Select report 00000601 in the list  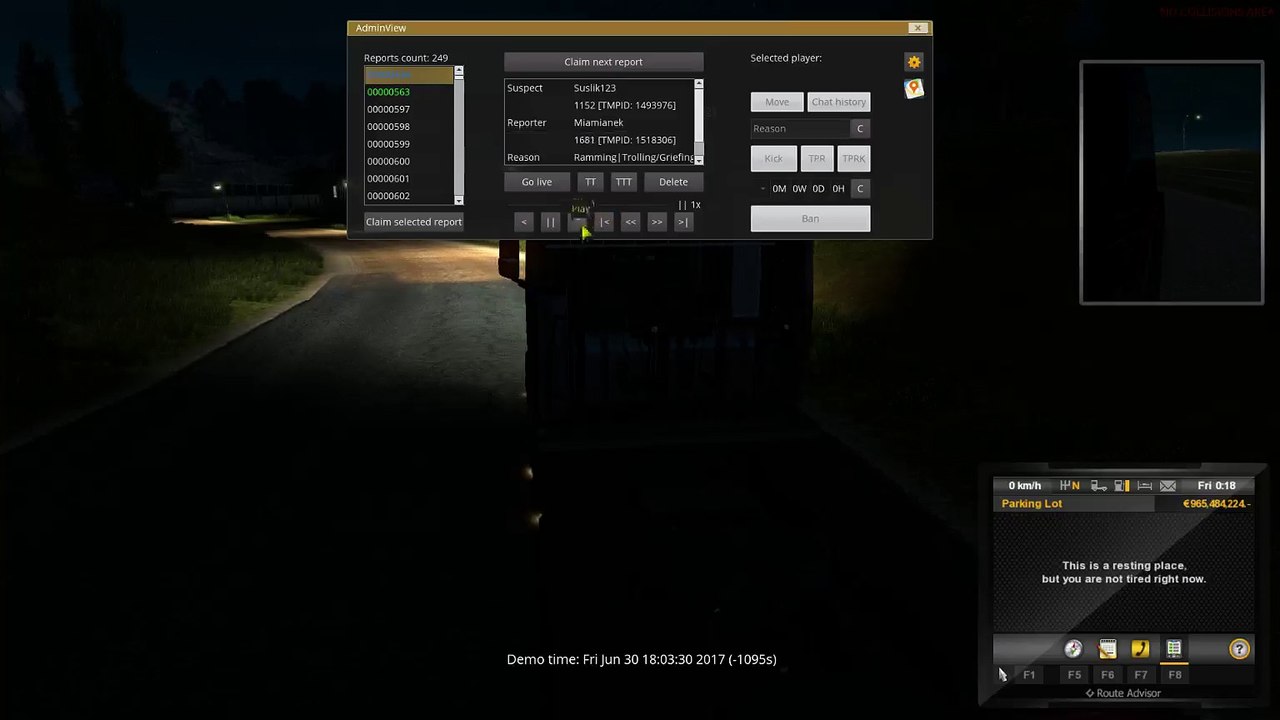click(408, 179)
